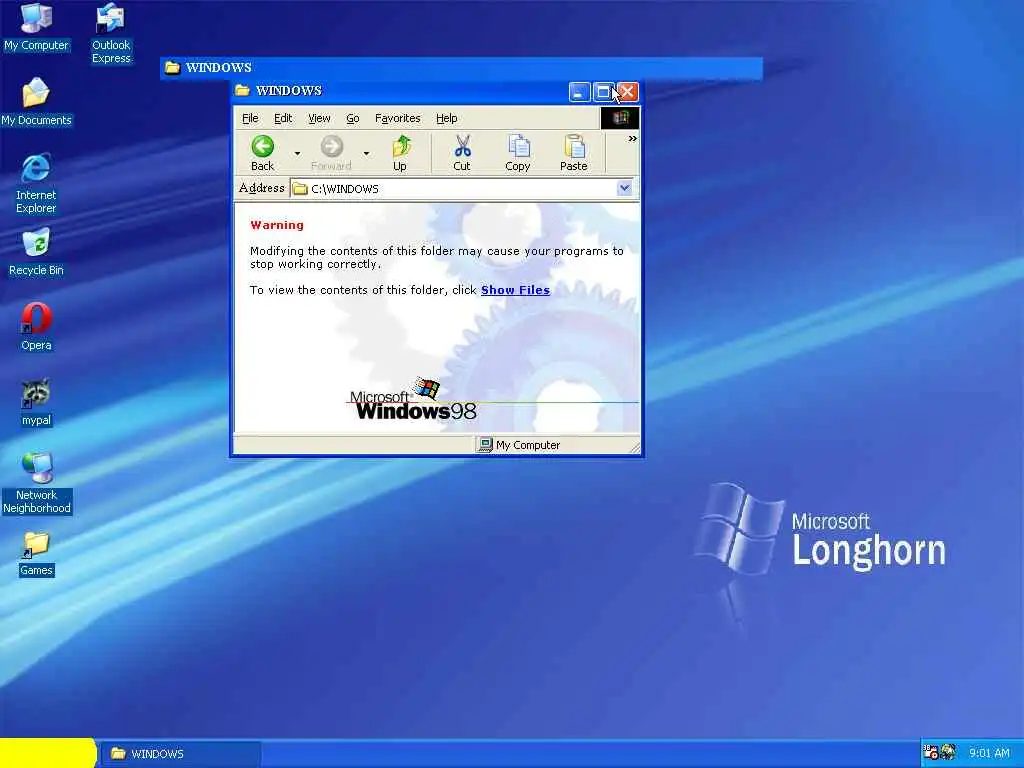Click the grayed Forward arrow icon
1024x768 pixels.
pos(332,146)
